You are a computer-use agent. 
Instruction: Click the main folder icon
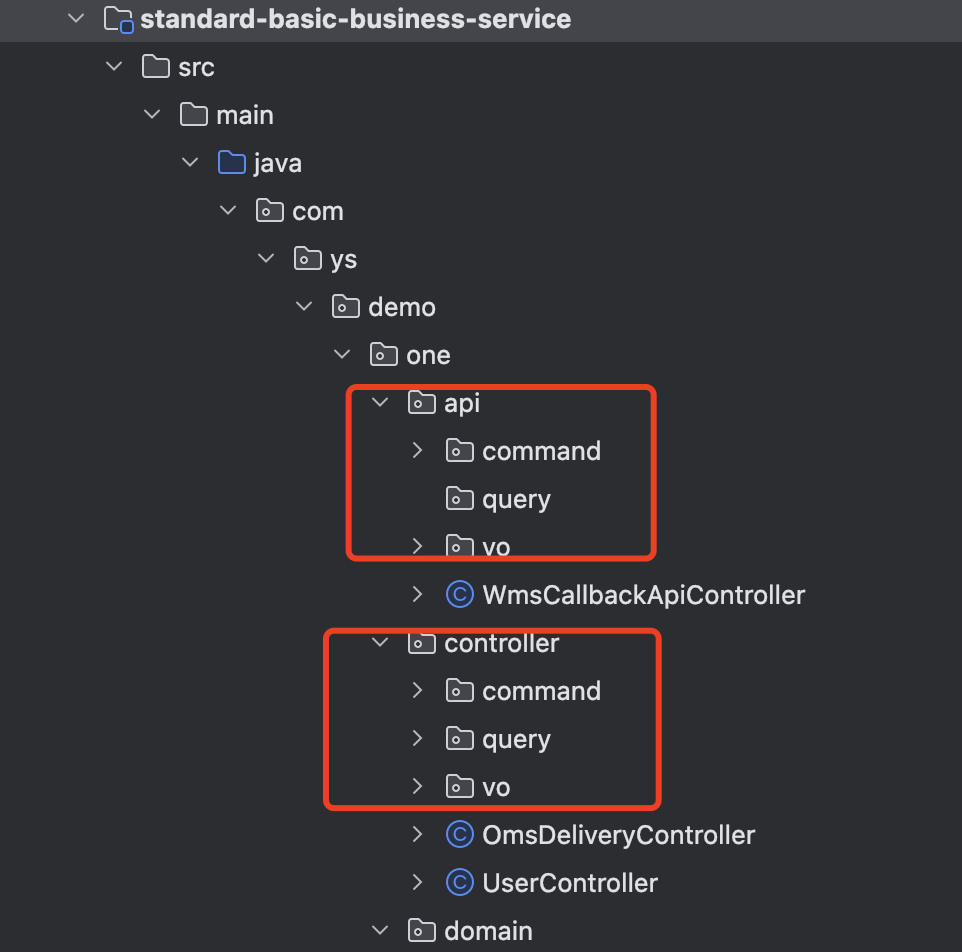[194, 114]
